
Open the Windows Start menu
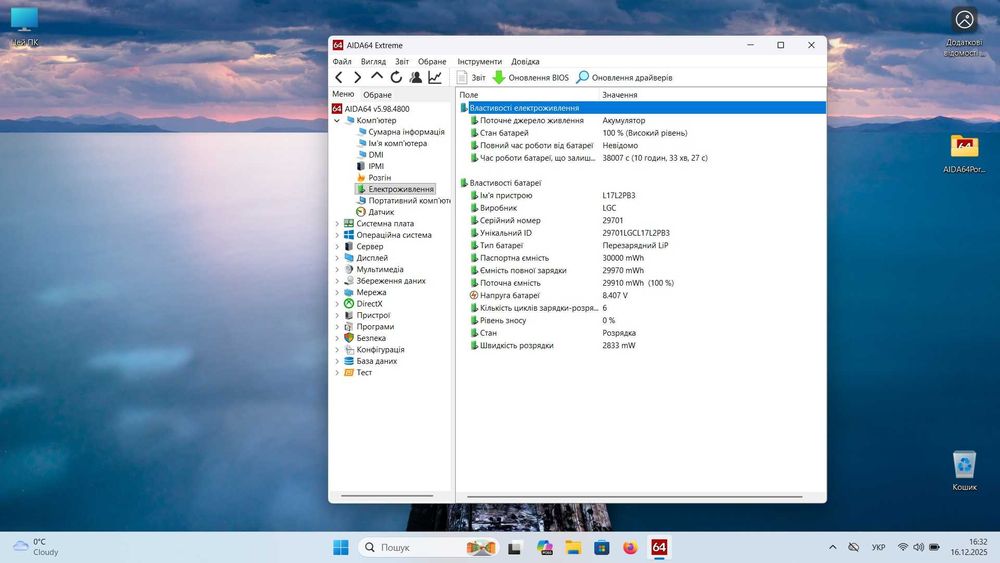(341, 547)
